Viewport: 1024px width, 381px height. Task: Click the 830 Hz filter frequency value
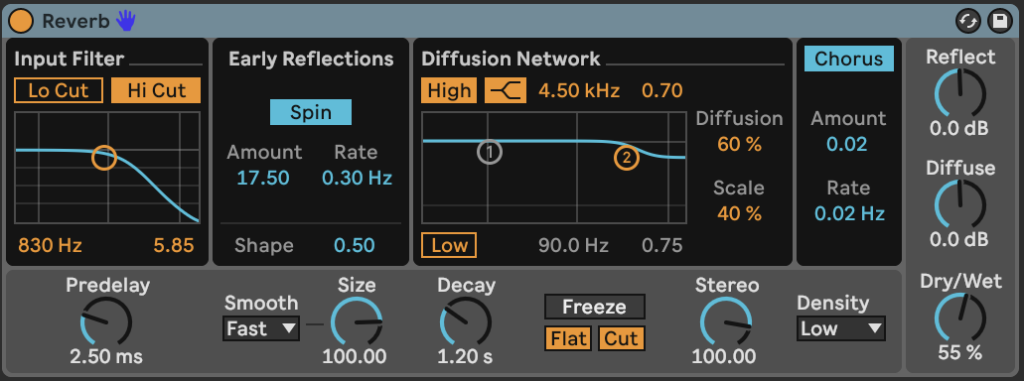pos(50,246)
